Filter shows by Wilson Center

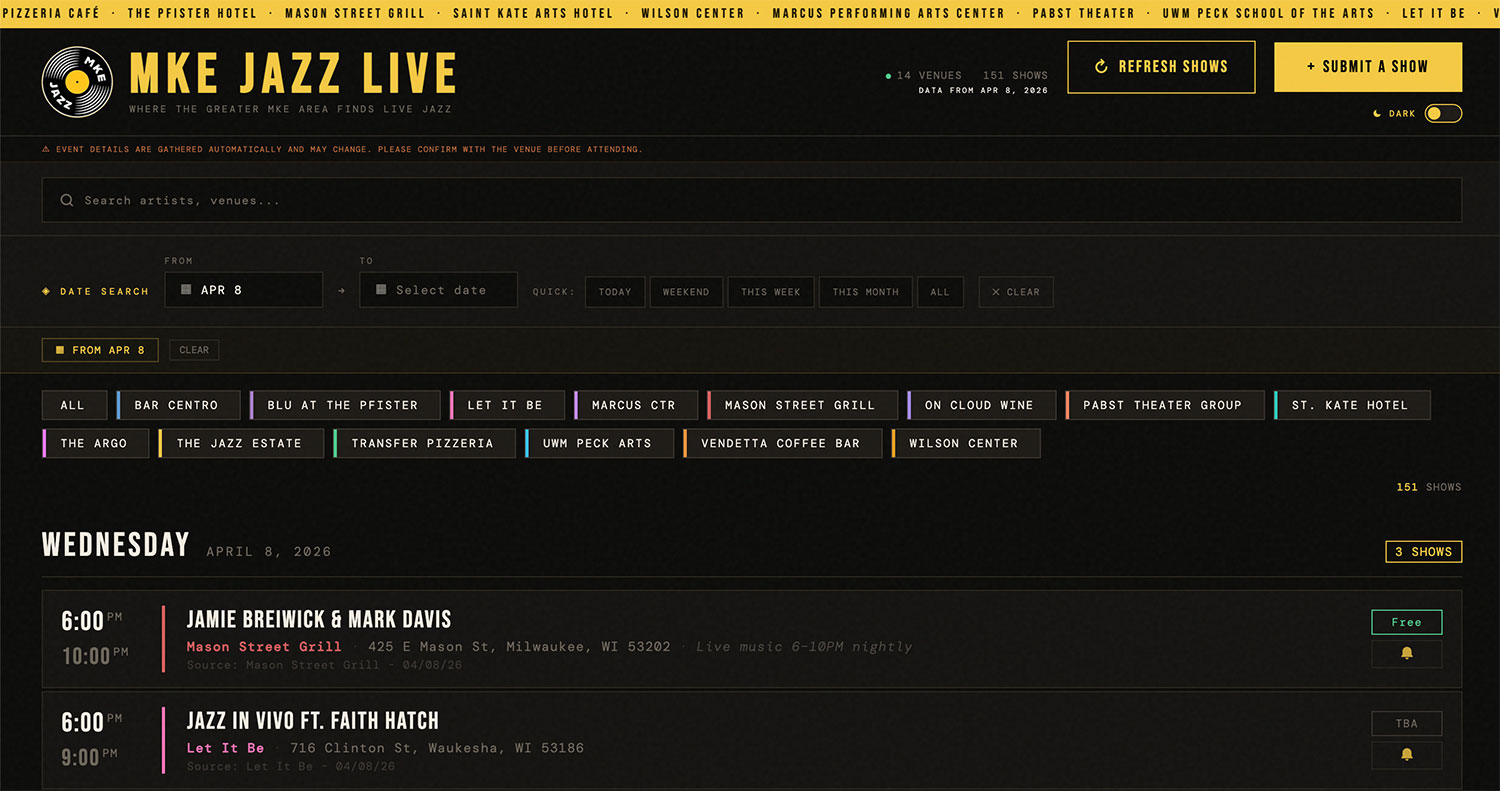[x=966, y=443]
